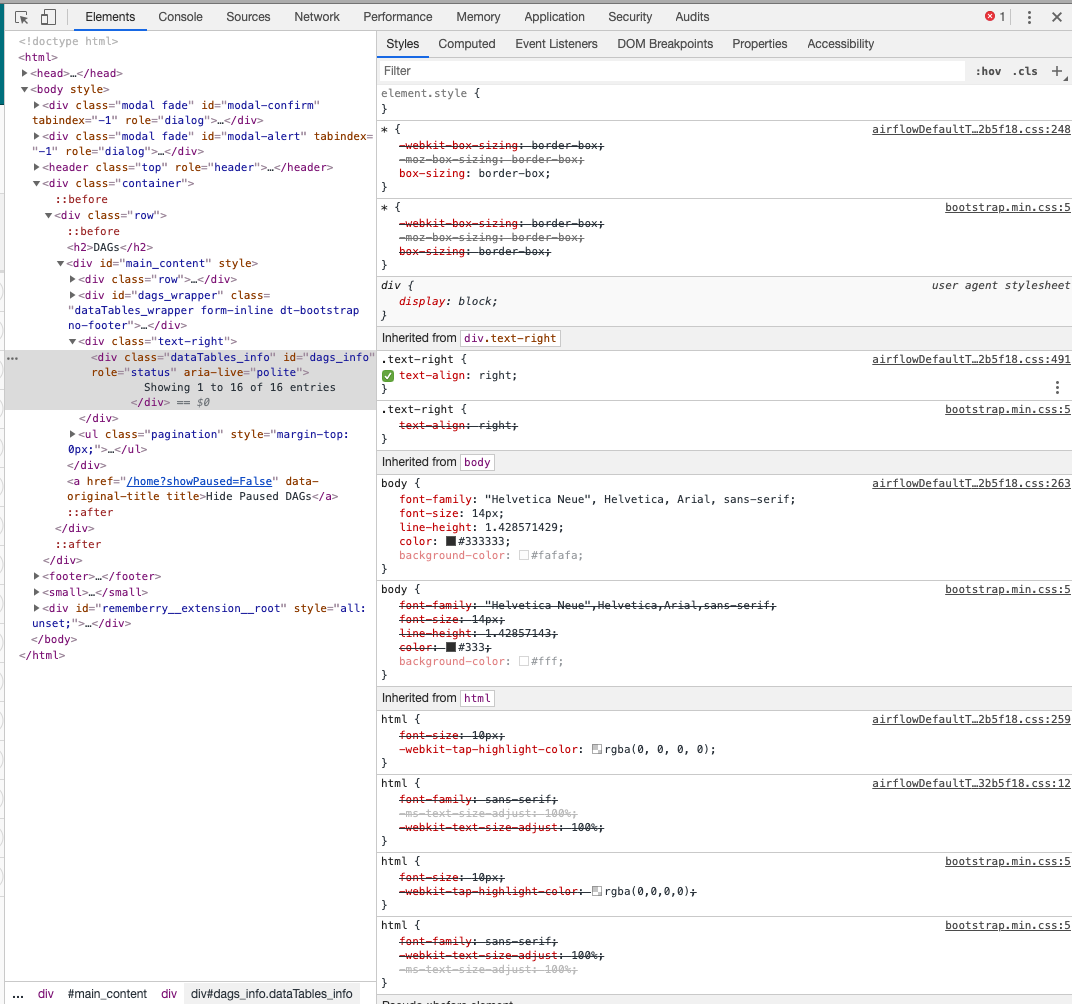Viewport: 1072px width, 1004px height.
Task: Toggle the :hov element state button
Action: point(988,71)
